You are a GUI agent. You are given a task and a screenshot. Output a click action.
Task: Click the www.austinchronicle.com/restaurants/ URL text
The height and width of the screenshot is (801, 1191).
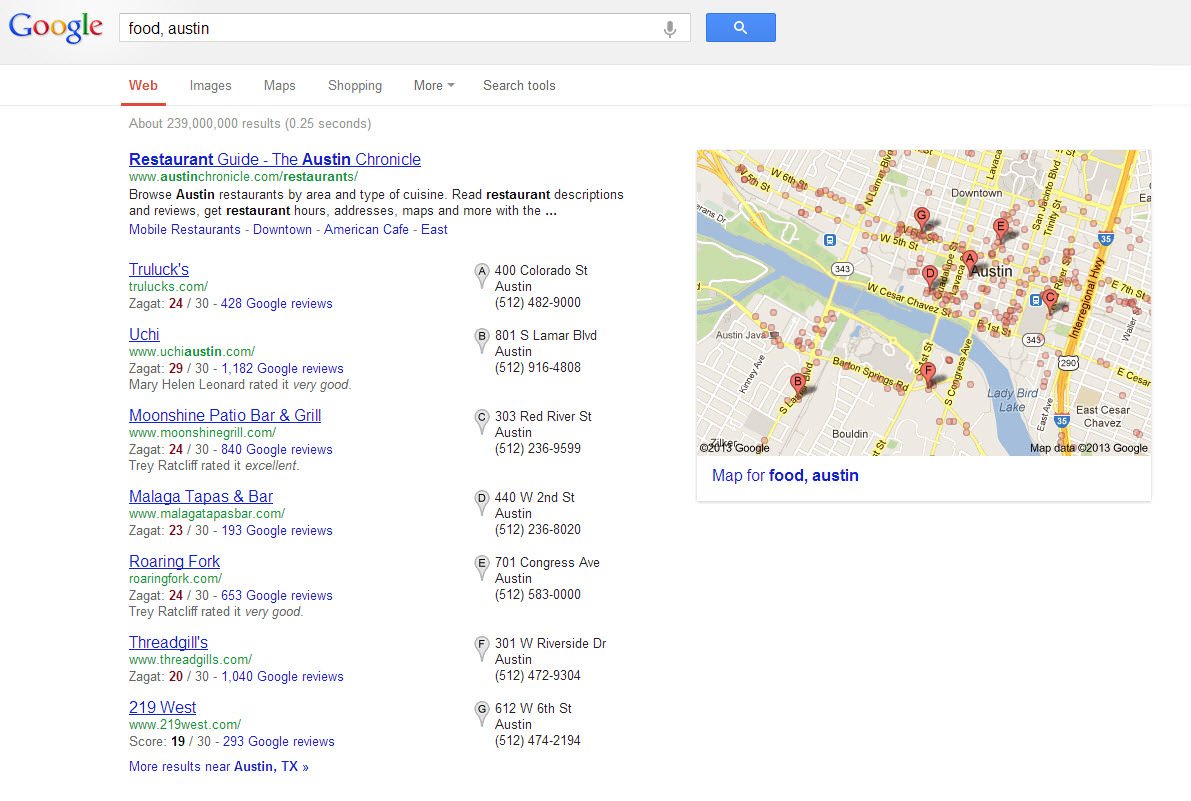pyautogui.click(x=243, y=177)
